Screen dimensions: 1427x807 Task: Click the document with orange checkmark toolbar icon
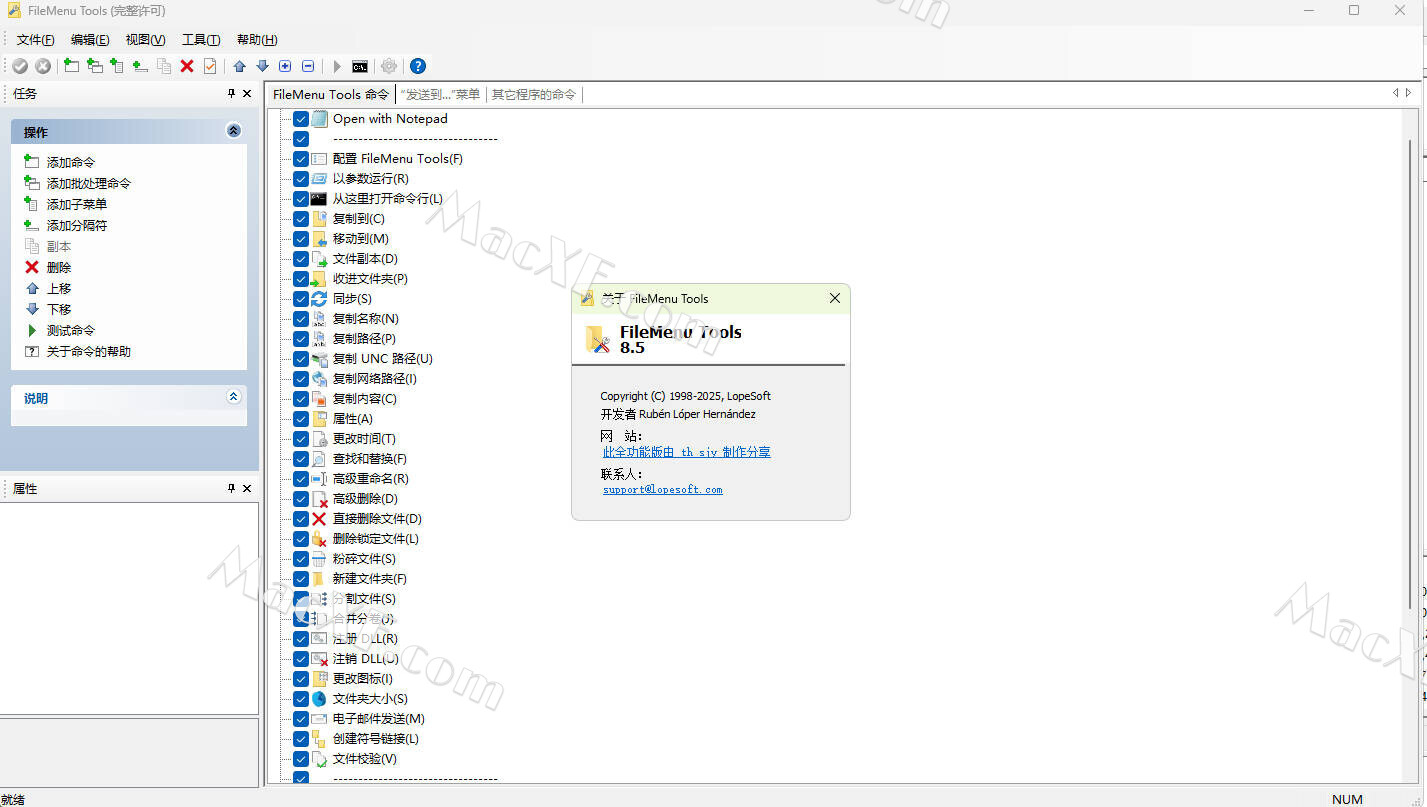pyautogui.click(x=210, y=66)
